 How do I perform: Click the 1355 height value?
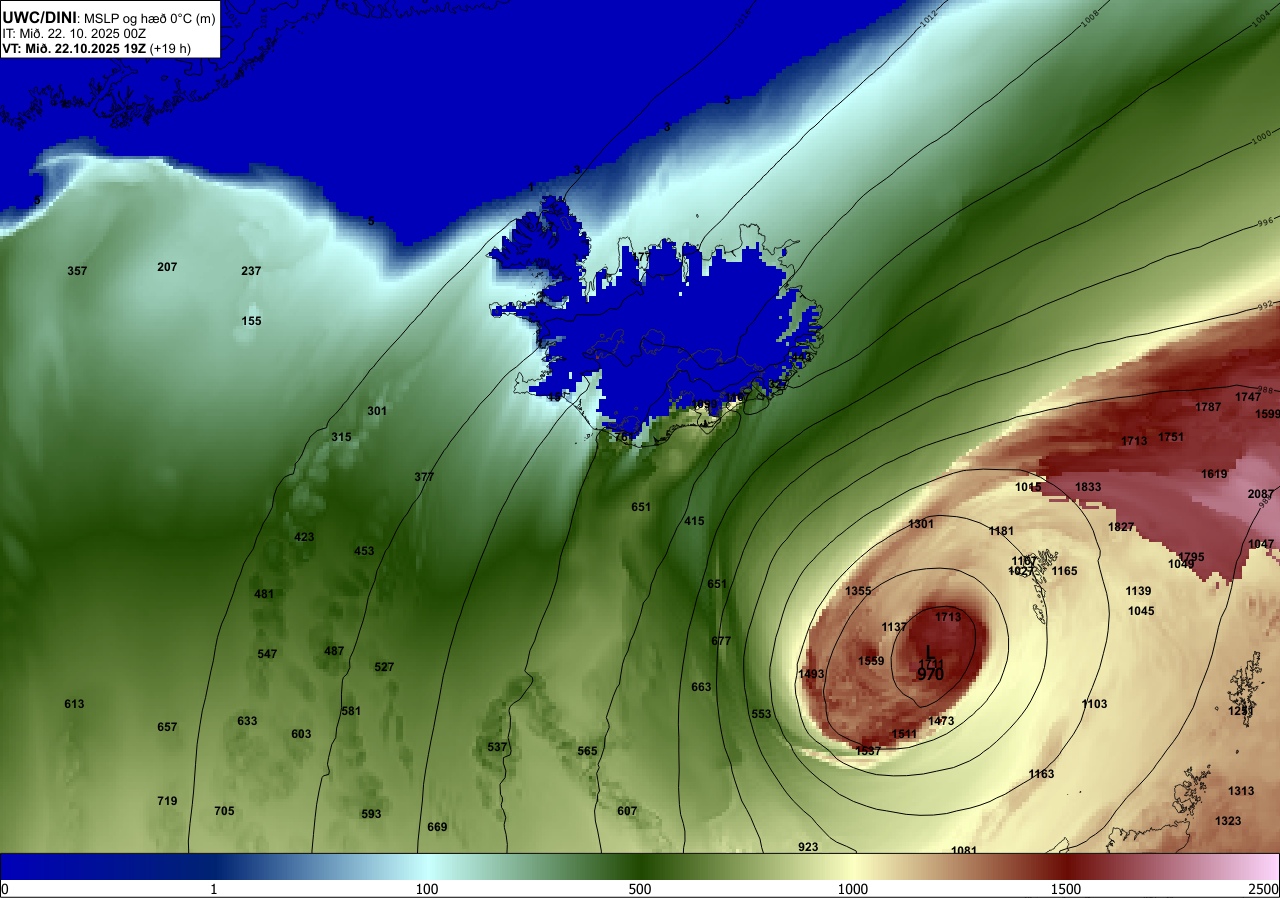click(x=858, y=591)
